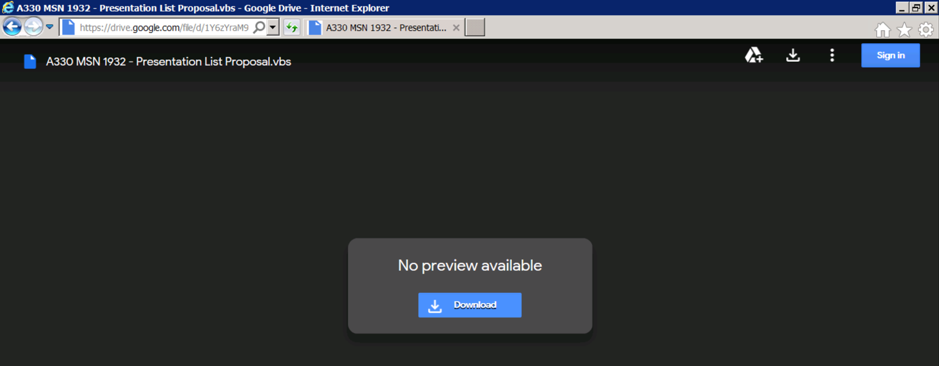Close the A330 MSN 1932 tab
Viewport: 939px width, 366px height.
(456, 28)
